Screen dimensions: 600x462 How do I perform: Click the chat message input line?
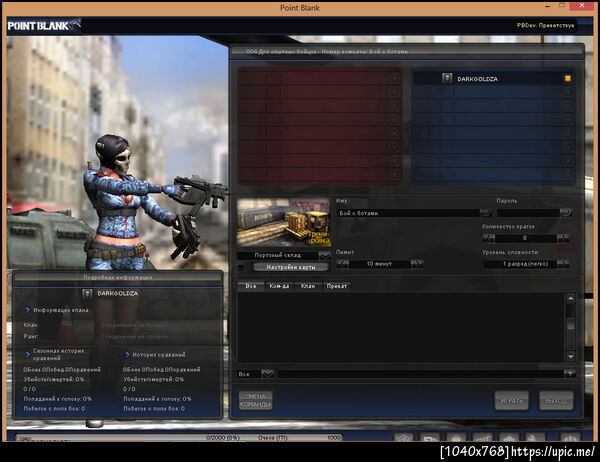click(420, 374)
